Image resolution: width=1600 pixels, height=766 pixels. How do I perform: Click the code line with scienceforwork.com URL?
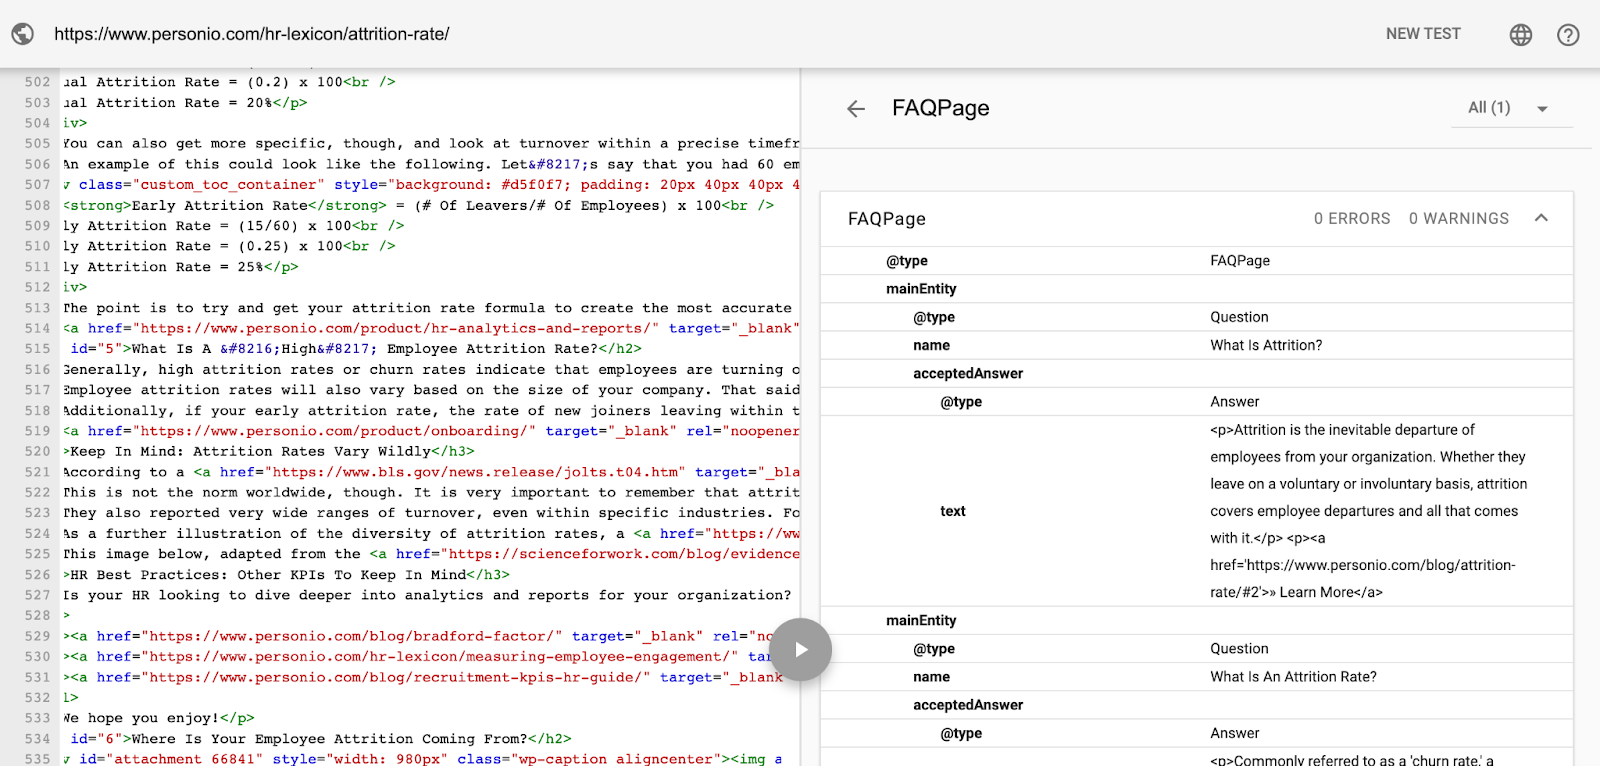[431, 554]
